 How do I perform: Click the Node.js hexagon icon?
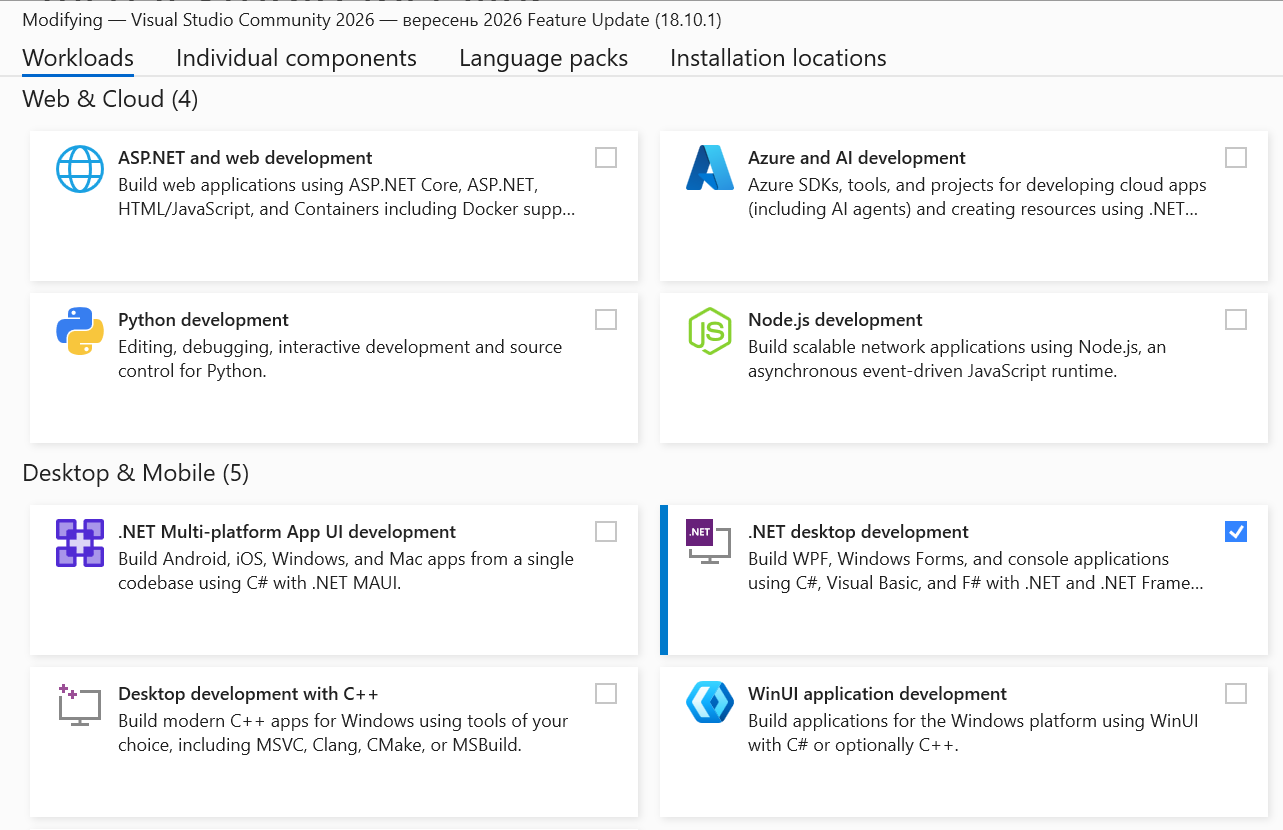coord(710,331)
